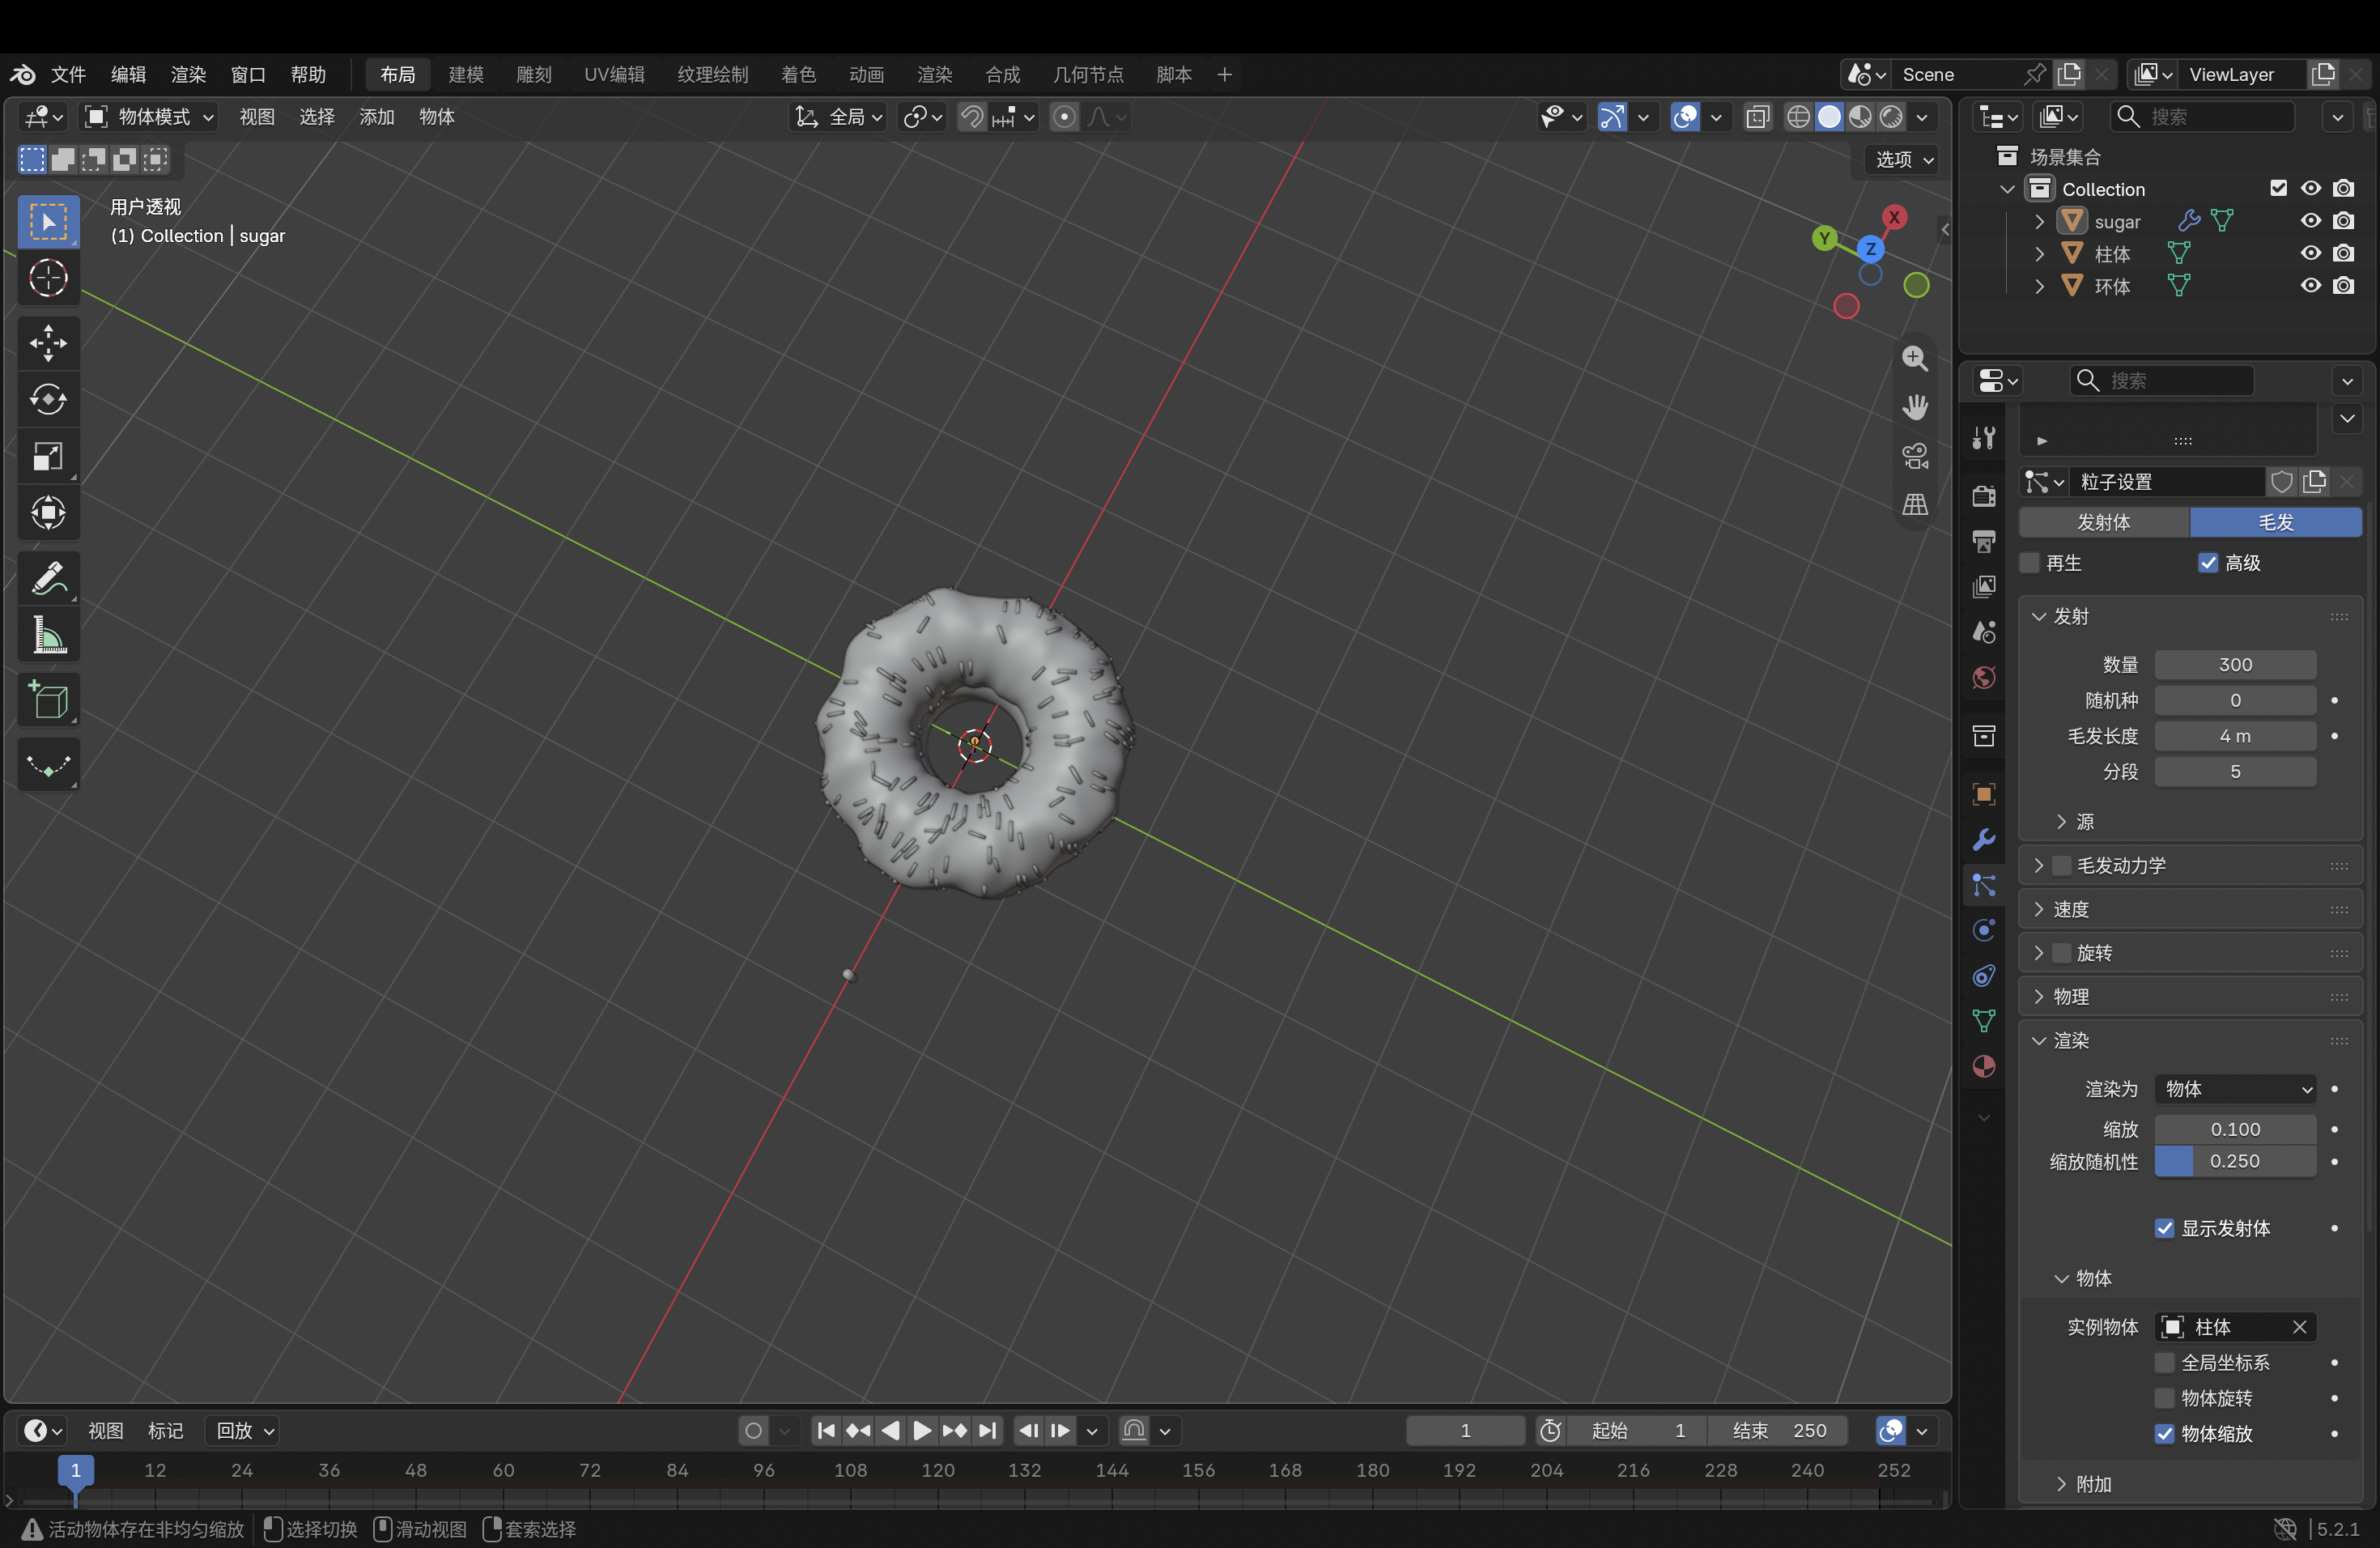Viewport: 2380px width, 1548px height.
Task: Jump to the last frame
Action: (x=987, y=1431)
